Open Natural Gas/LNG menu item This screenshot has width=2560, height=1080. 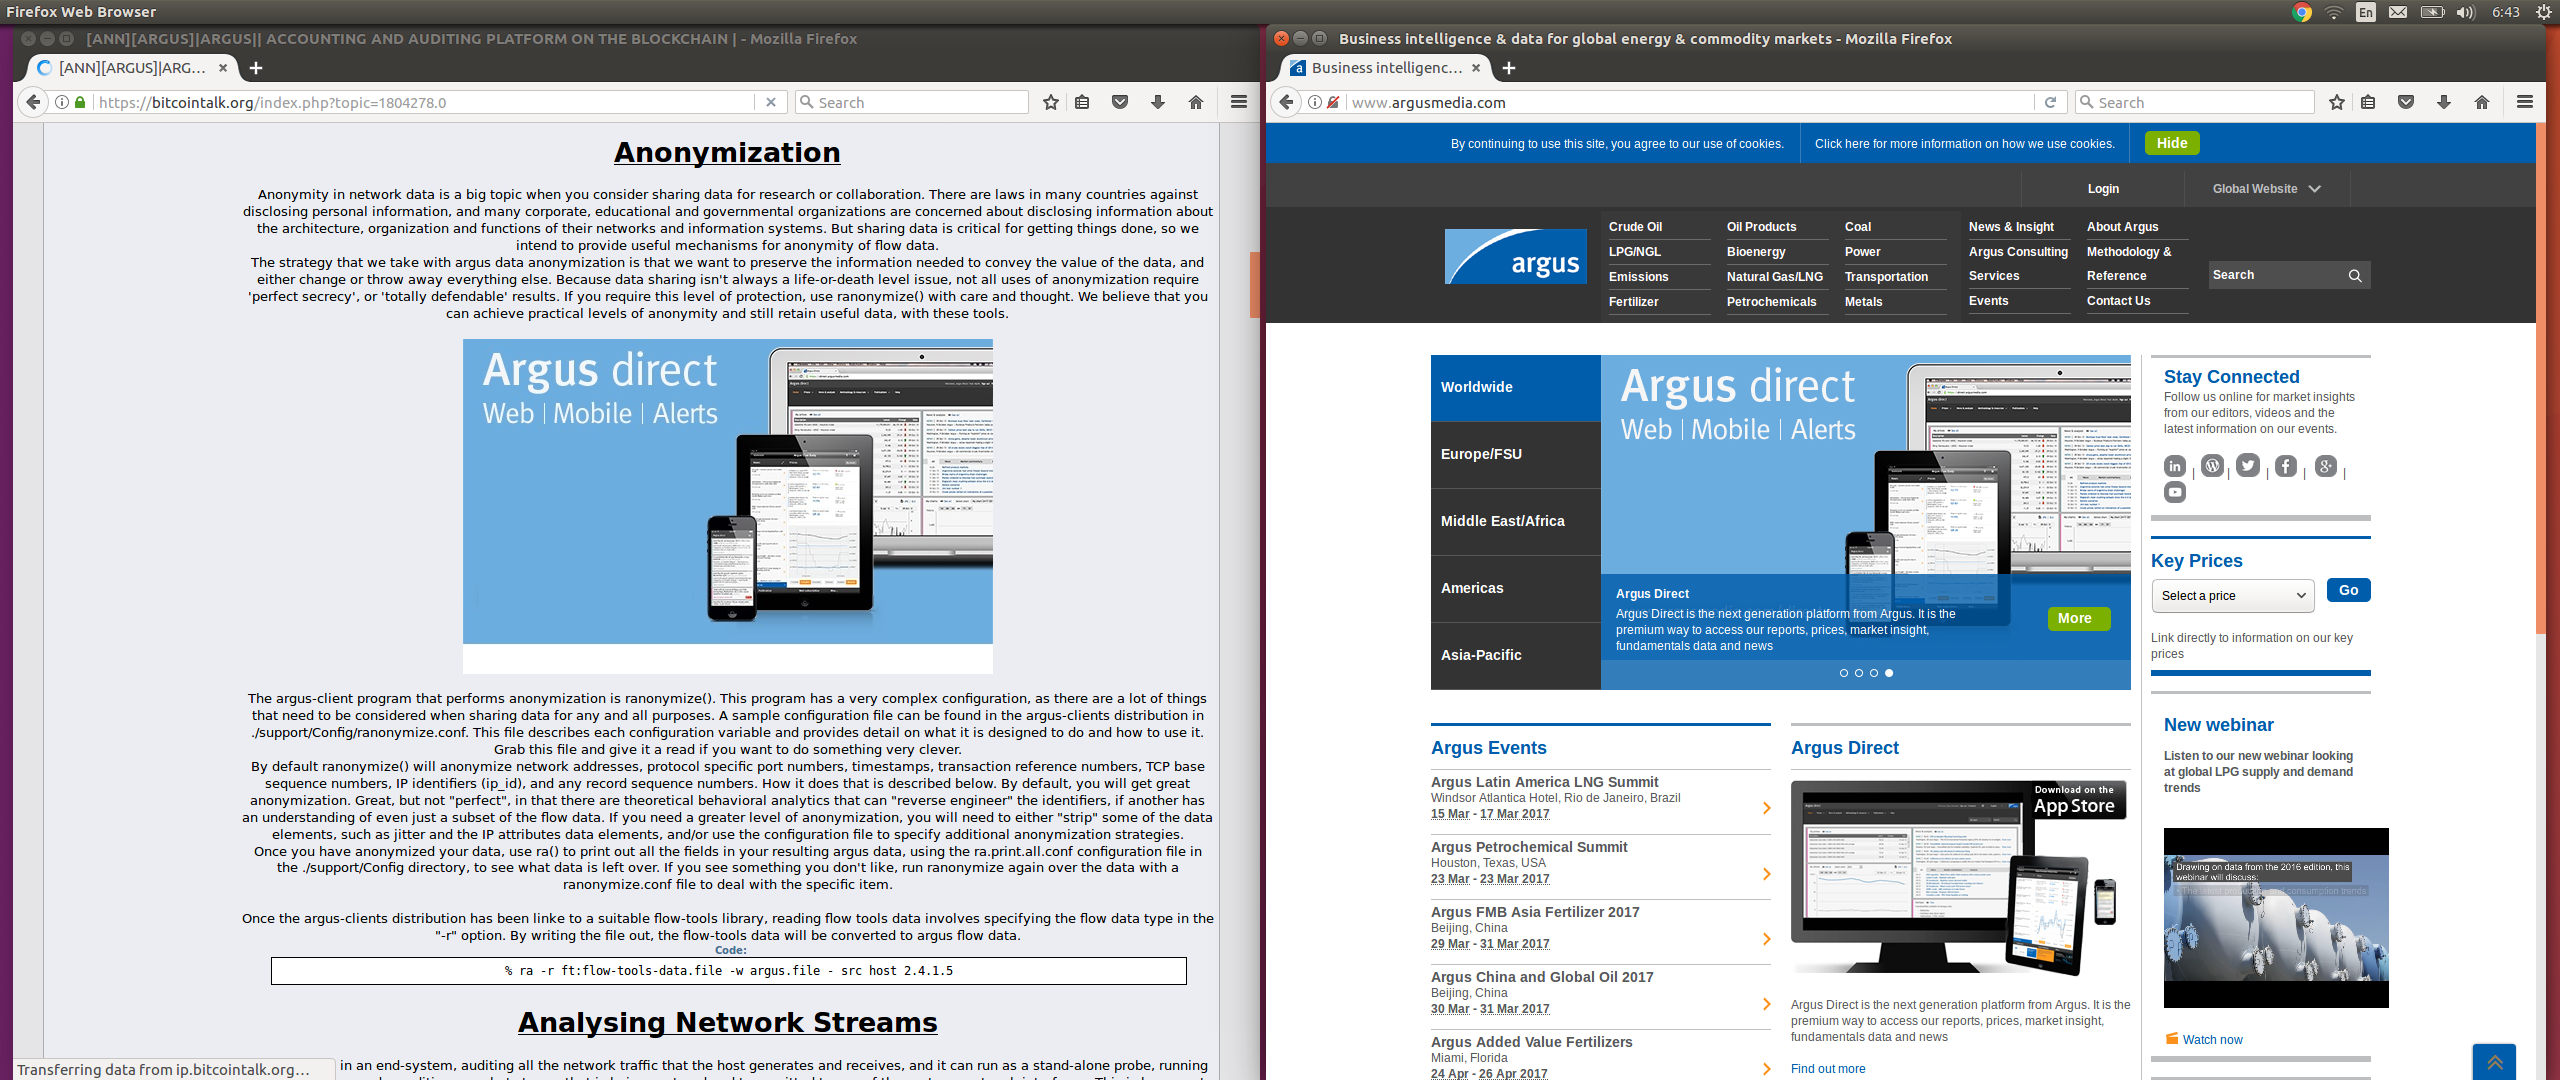pos(1774,277)
